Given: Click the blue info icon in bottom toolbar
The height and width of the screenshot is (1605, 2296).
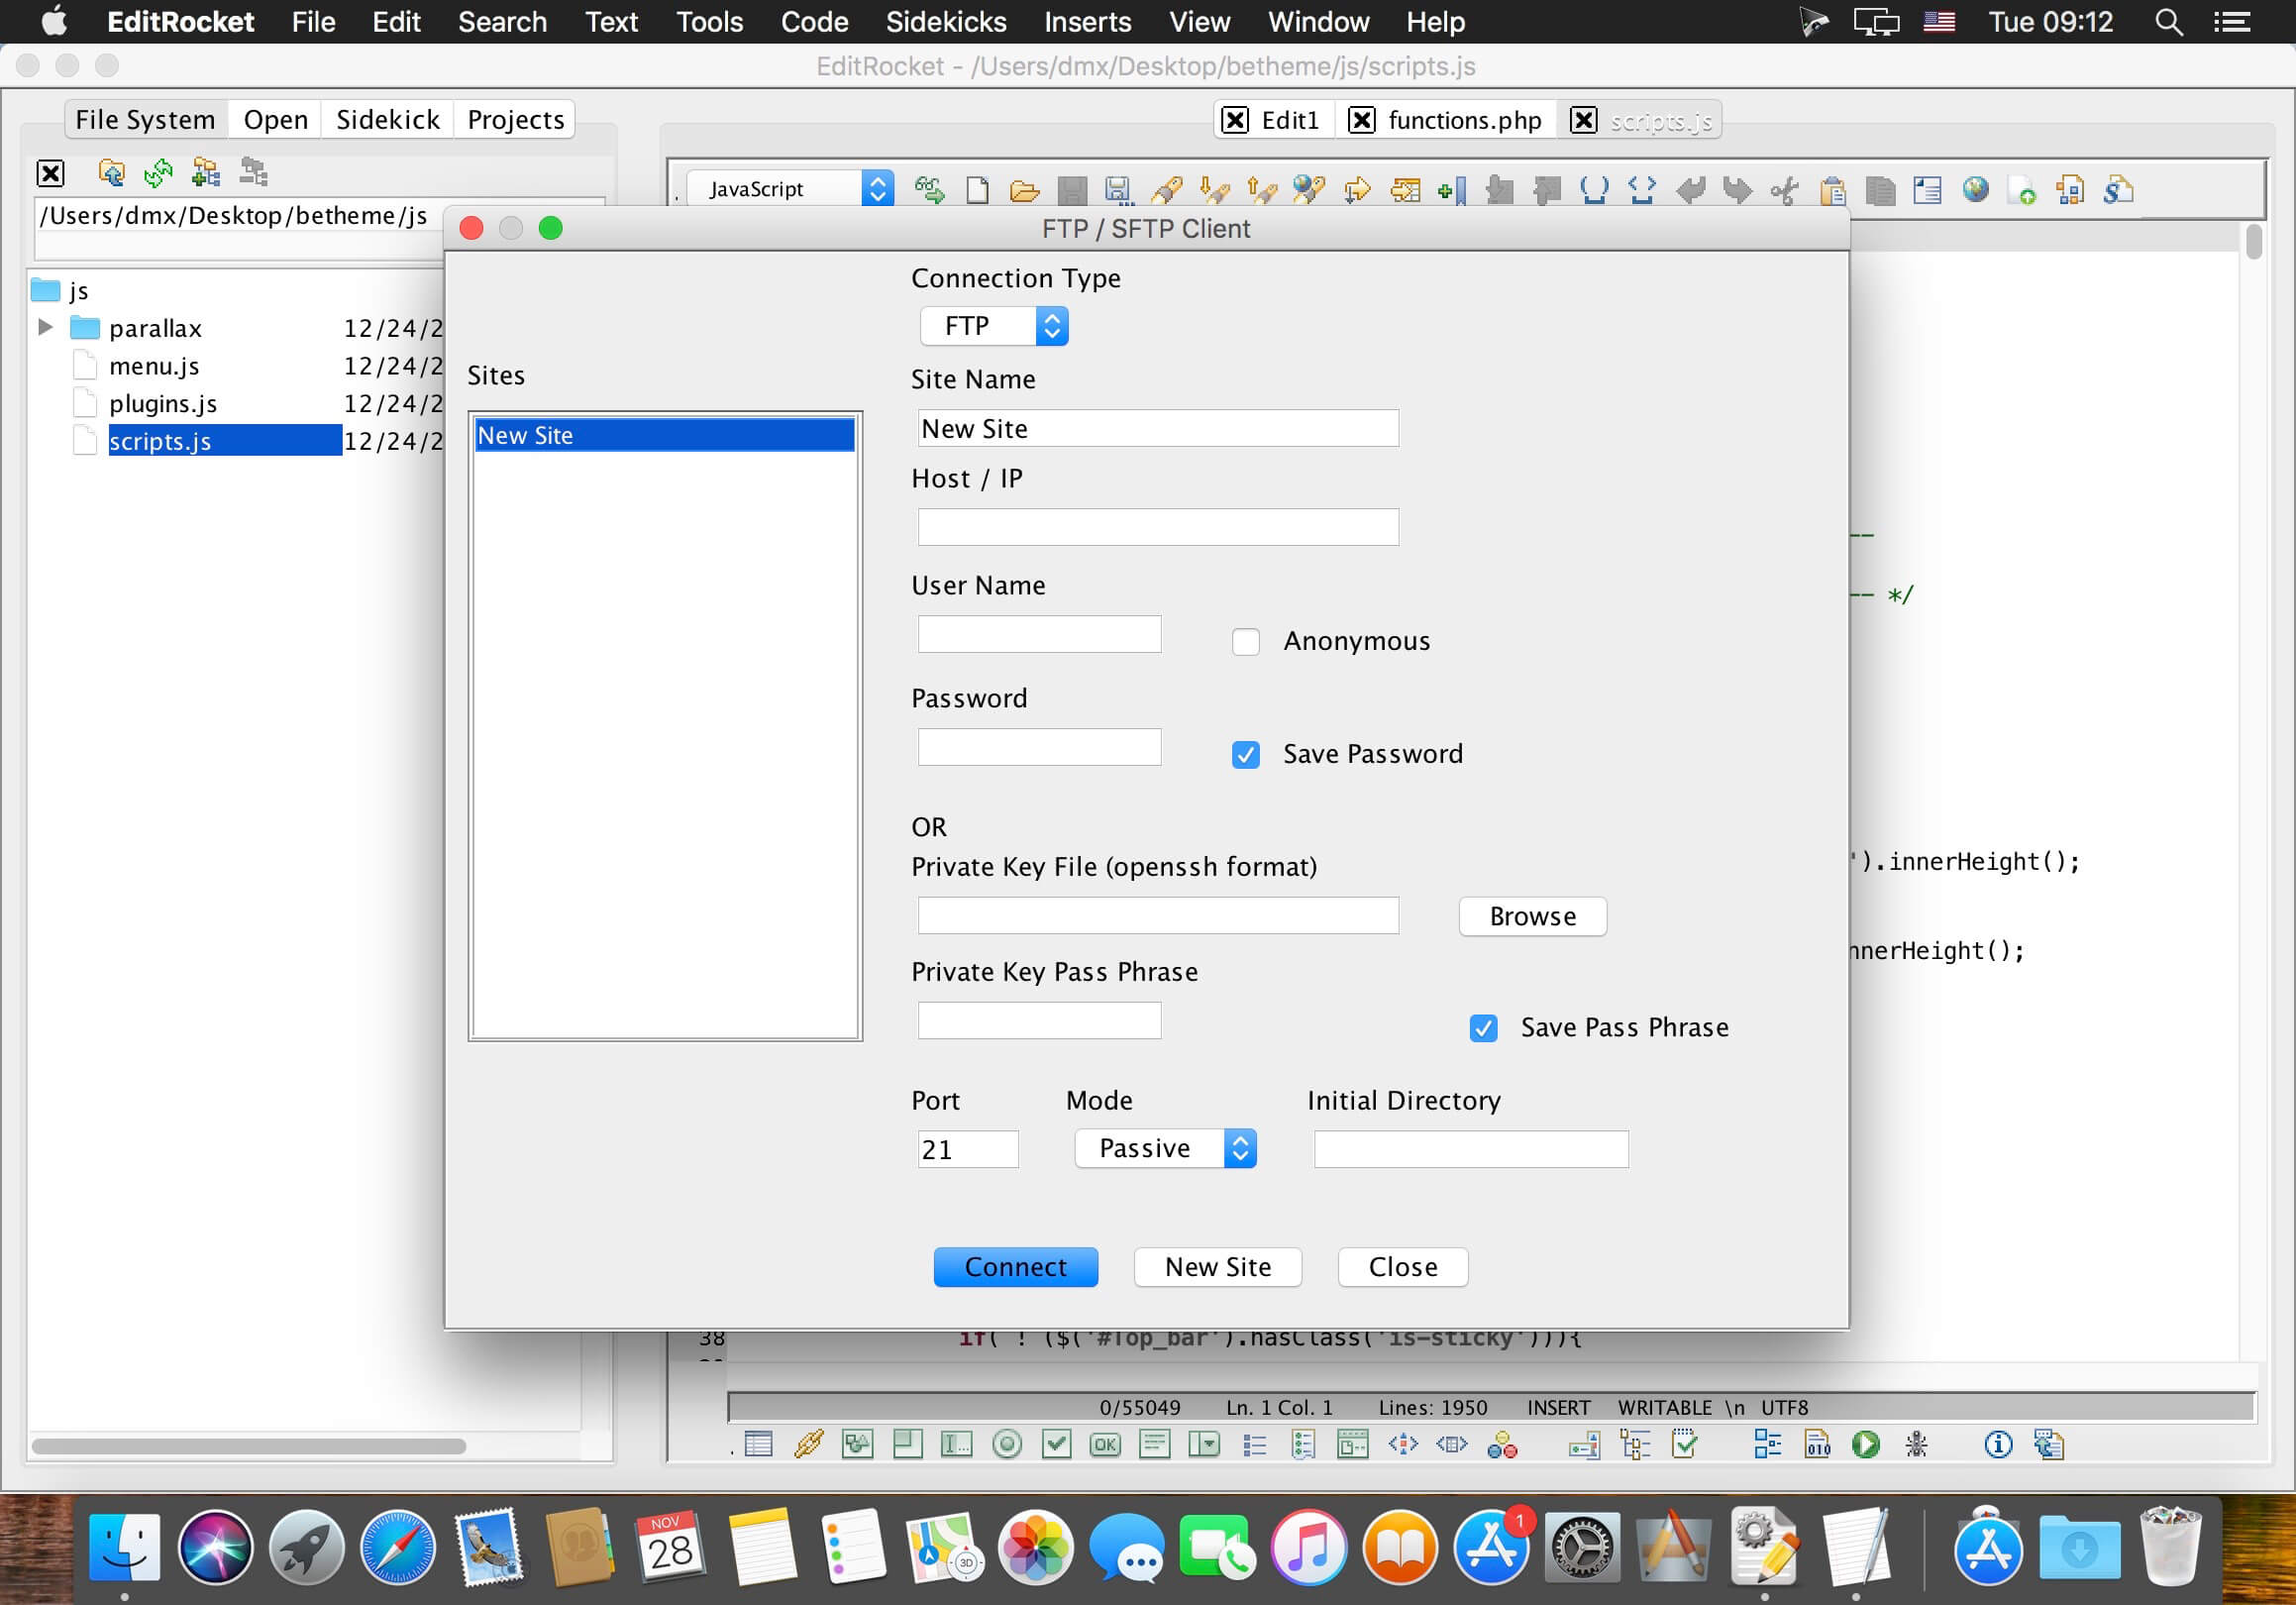Looking at the screenshot, I should click(x=1998, y=1444).
